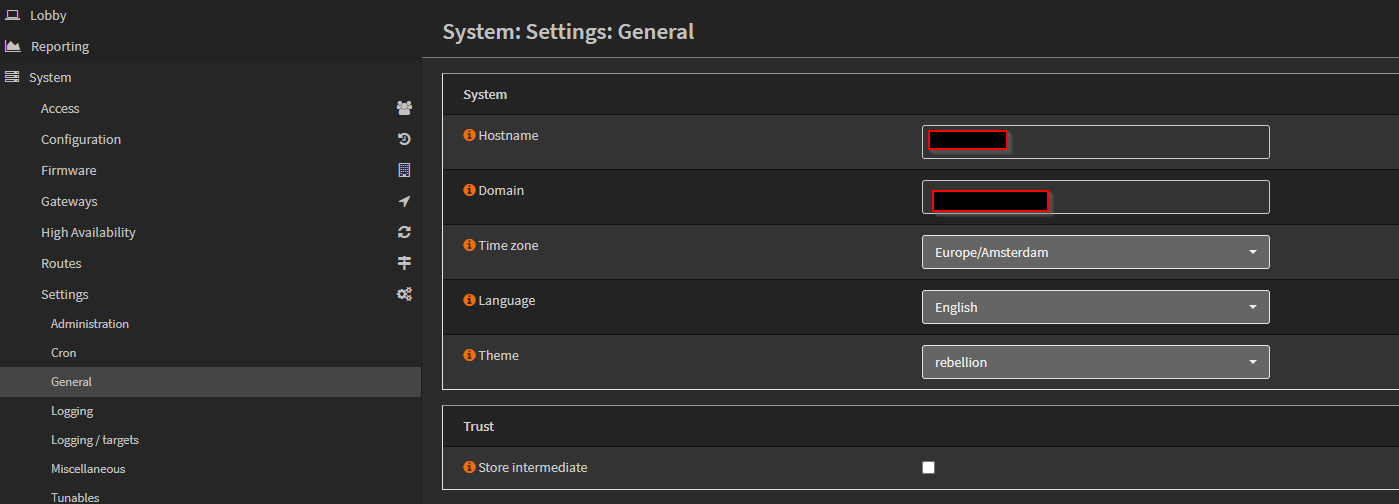Click the Gateways arrow icon

[404, 201]
